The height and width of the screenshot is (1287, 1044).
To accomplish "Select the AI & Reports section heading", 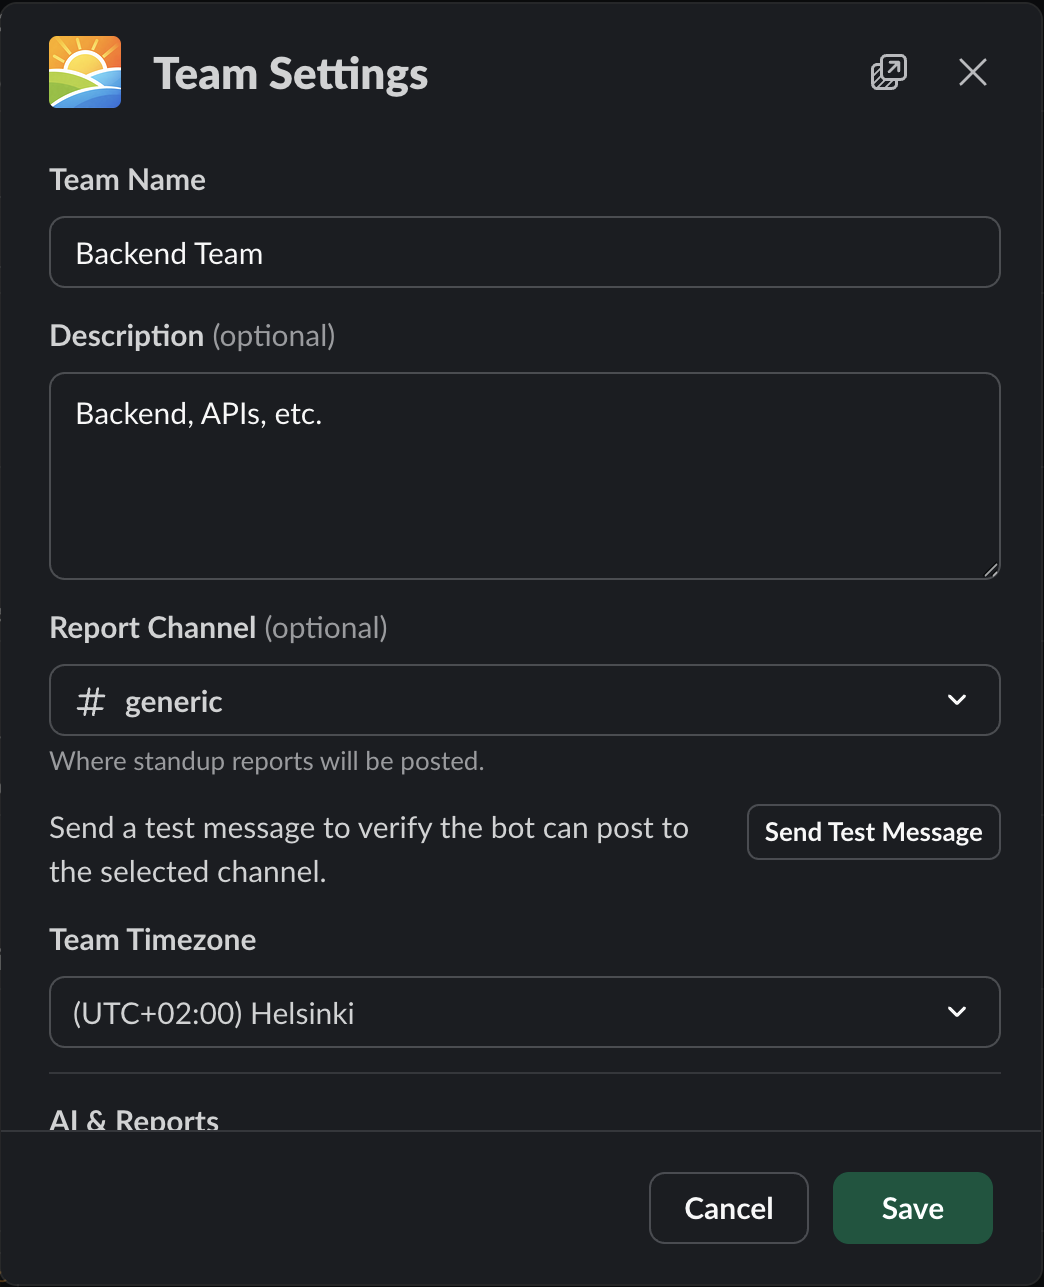I will point(134,1119).
